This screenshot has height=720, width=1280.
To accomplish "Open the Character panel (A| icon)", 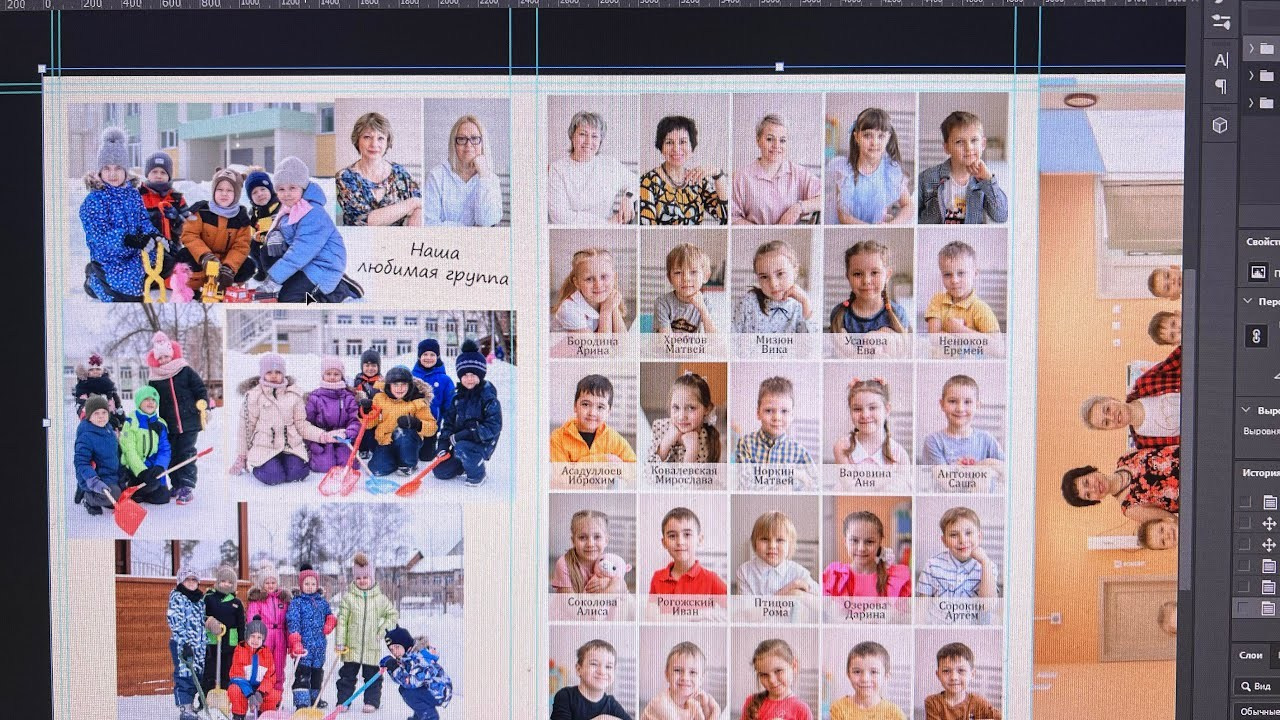I will click(x=1220, y=60).
